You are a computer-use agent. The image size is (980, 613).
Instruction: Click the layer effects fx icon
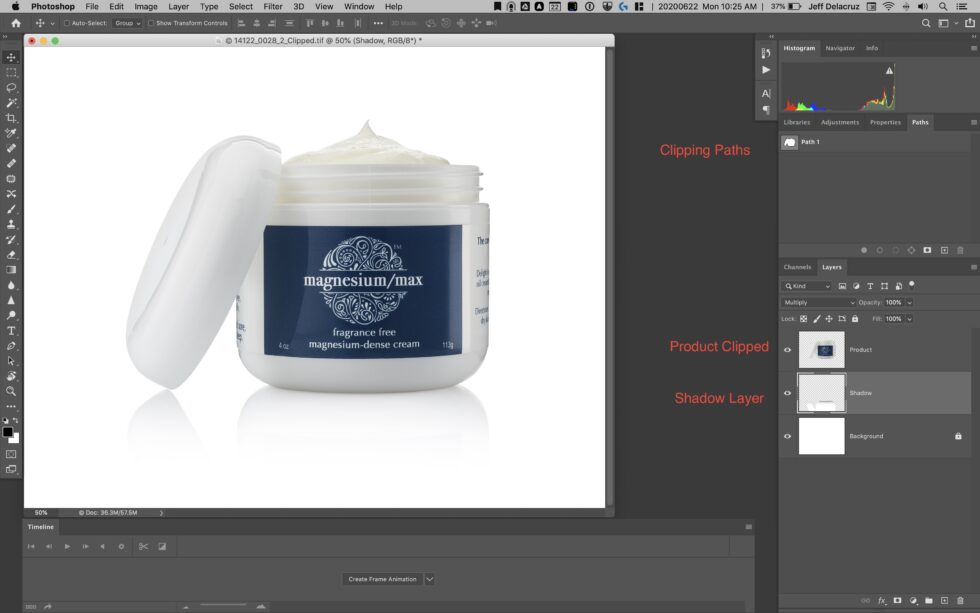[x=881, y=601]
